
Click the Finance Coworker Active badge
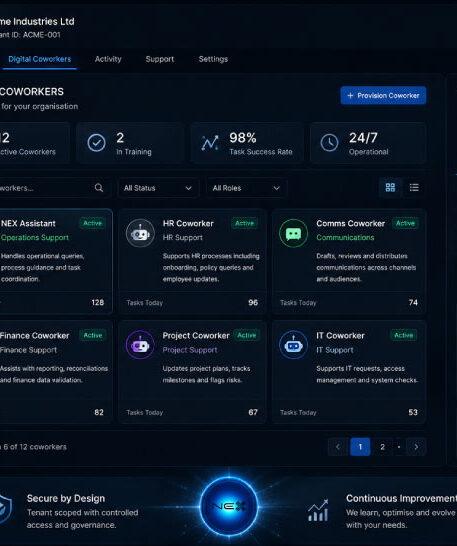tap(93, 335)
